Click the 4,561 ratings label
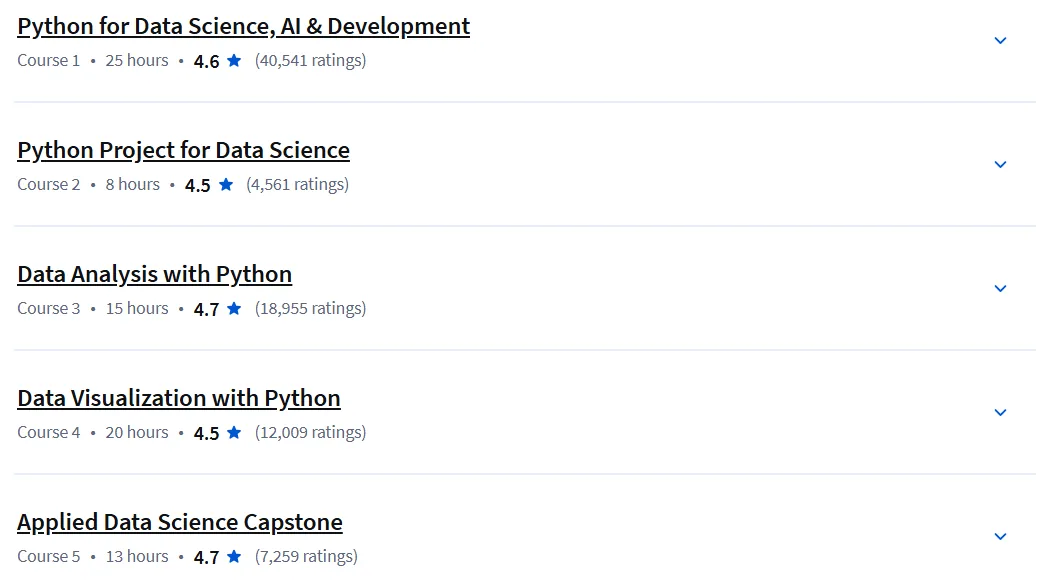 [x=297, y=185]
